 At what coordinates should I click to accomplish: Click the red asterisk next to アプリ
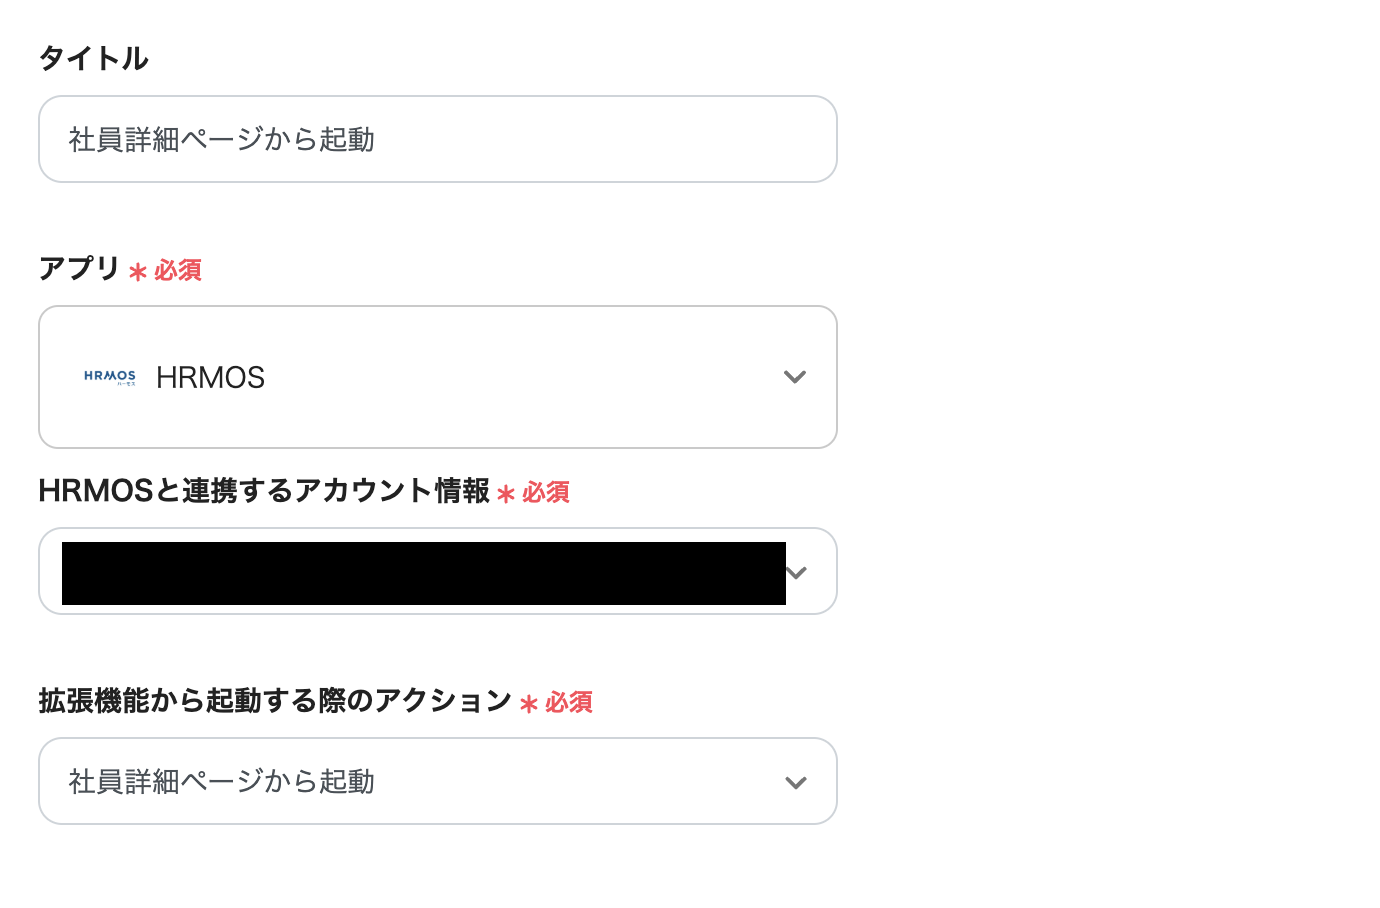click(x=138, y=272)
